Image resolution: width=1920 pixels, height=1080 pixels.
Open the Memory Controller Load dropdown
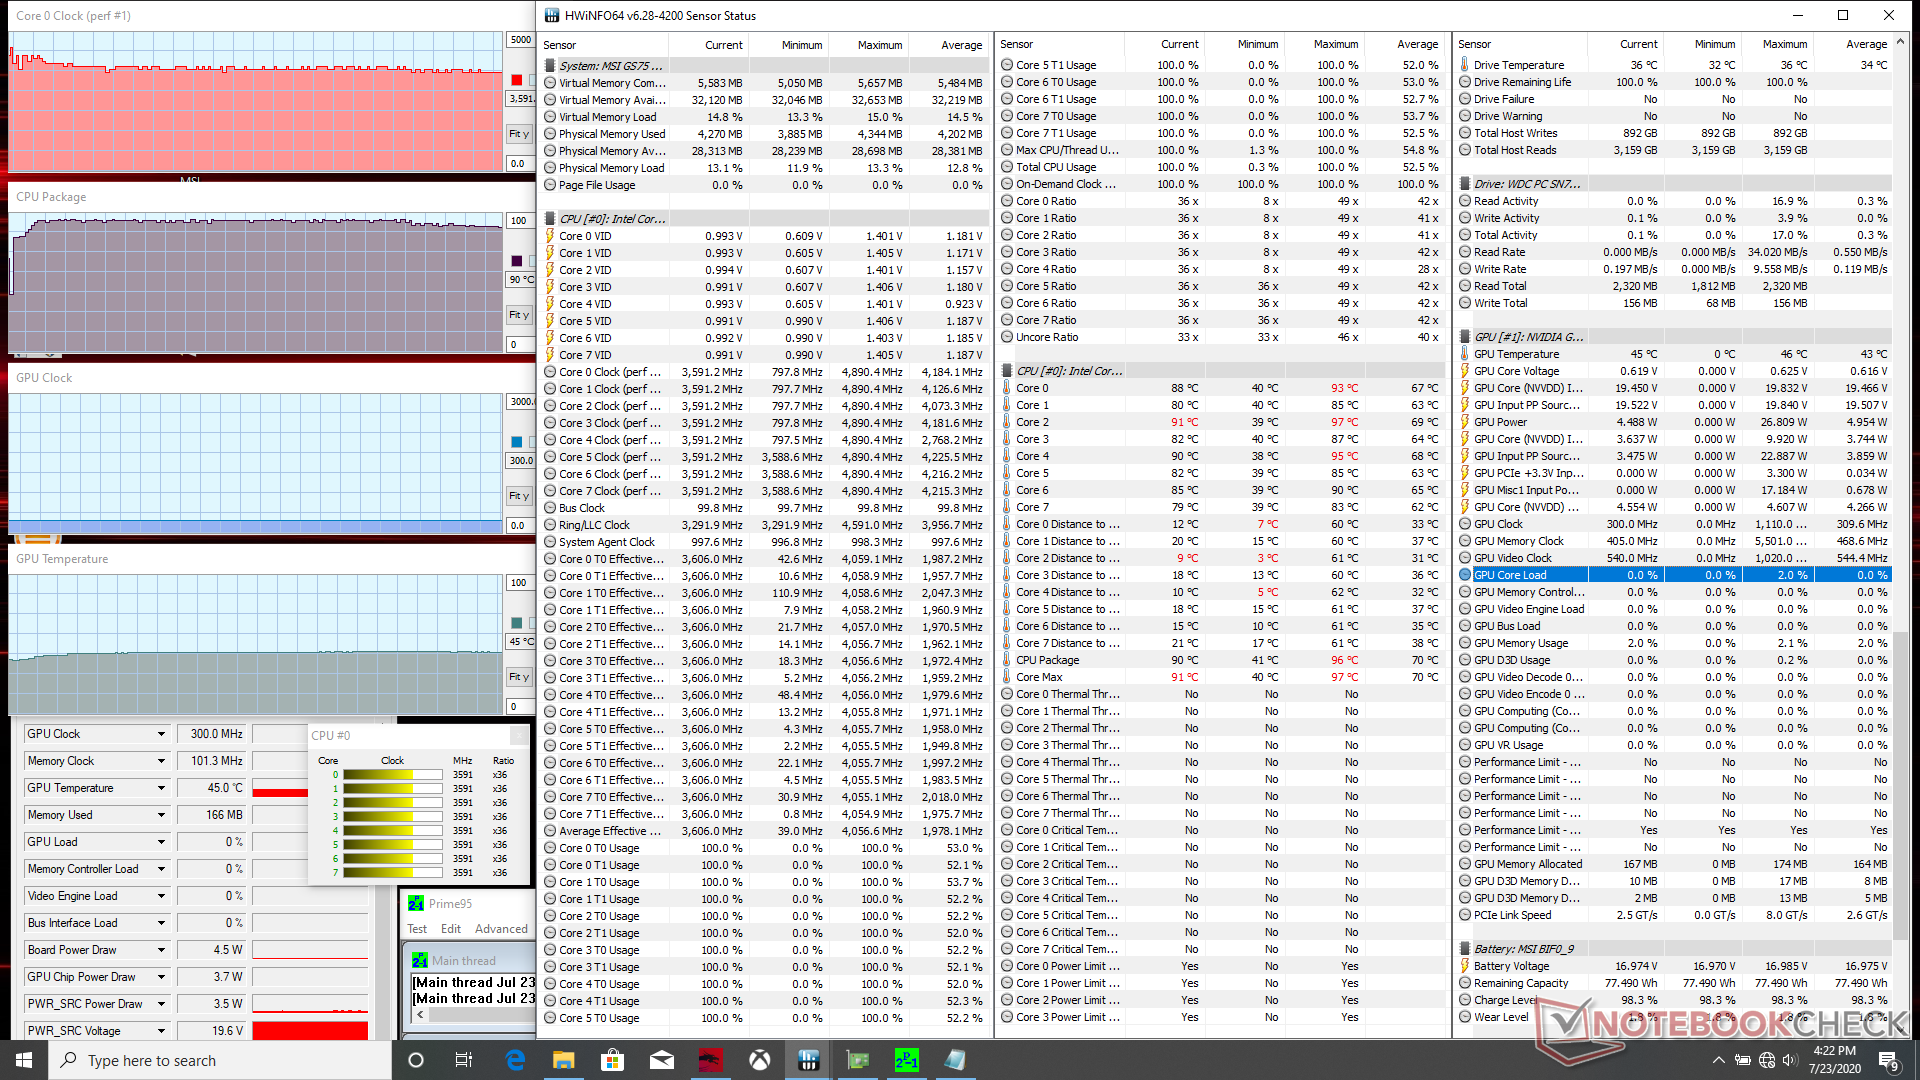161,869
